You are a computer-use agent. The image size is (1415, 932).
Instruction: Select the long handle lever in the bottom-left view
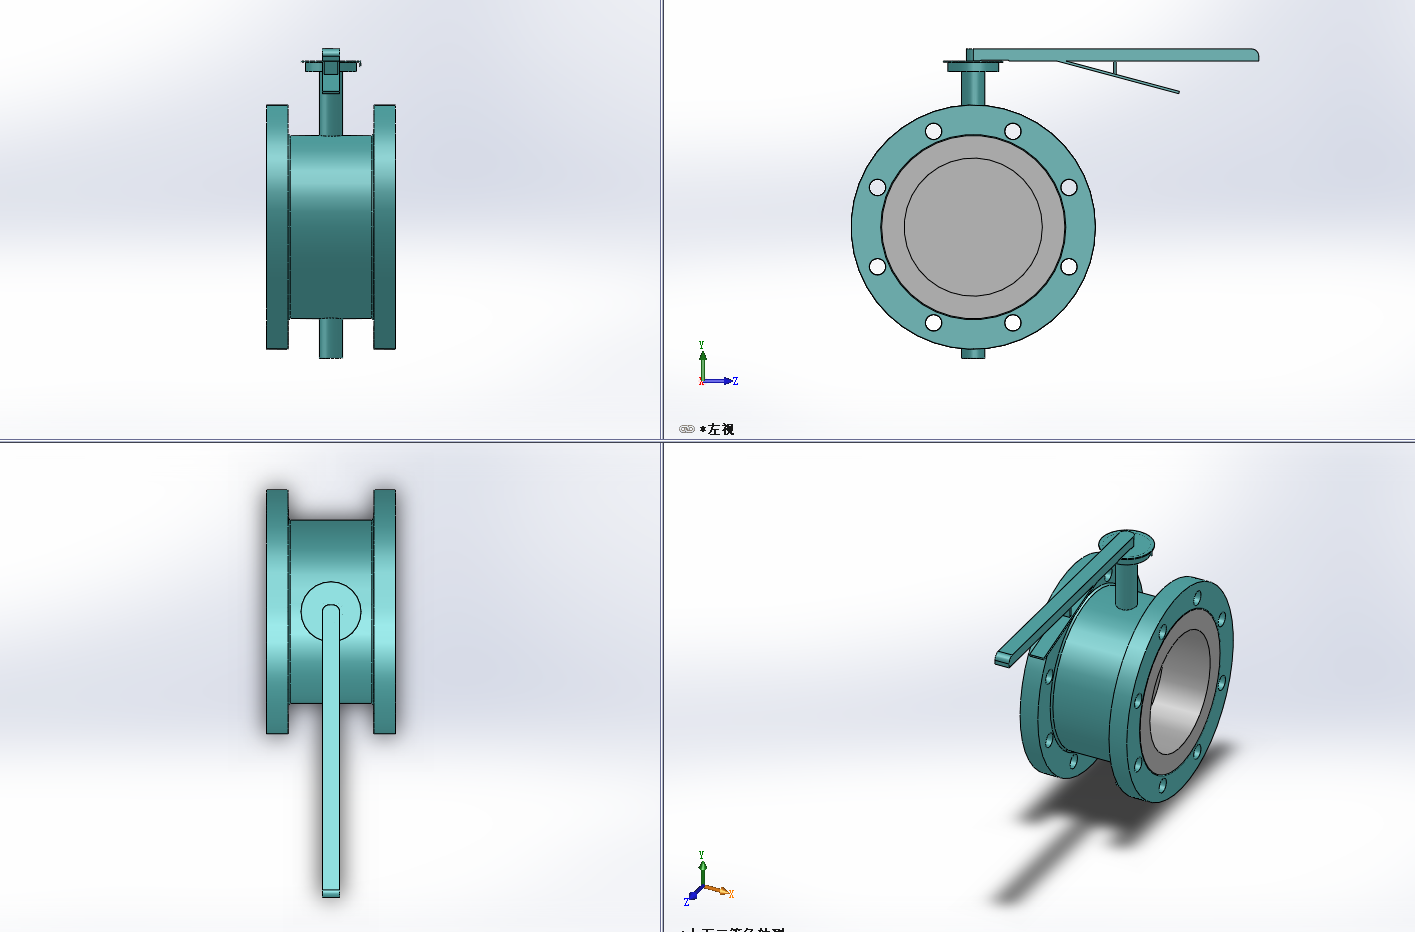click(x=331, y=750)
